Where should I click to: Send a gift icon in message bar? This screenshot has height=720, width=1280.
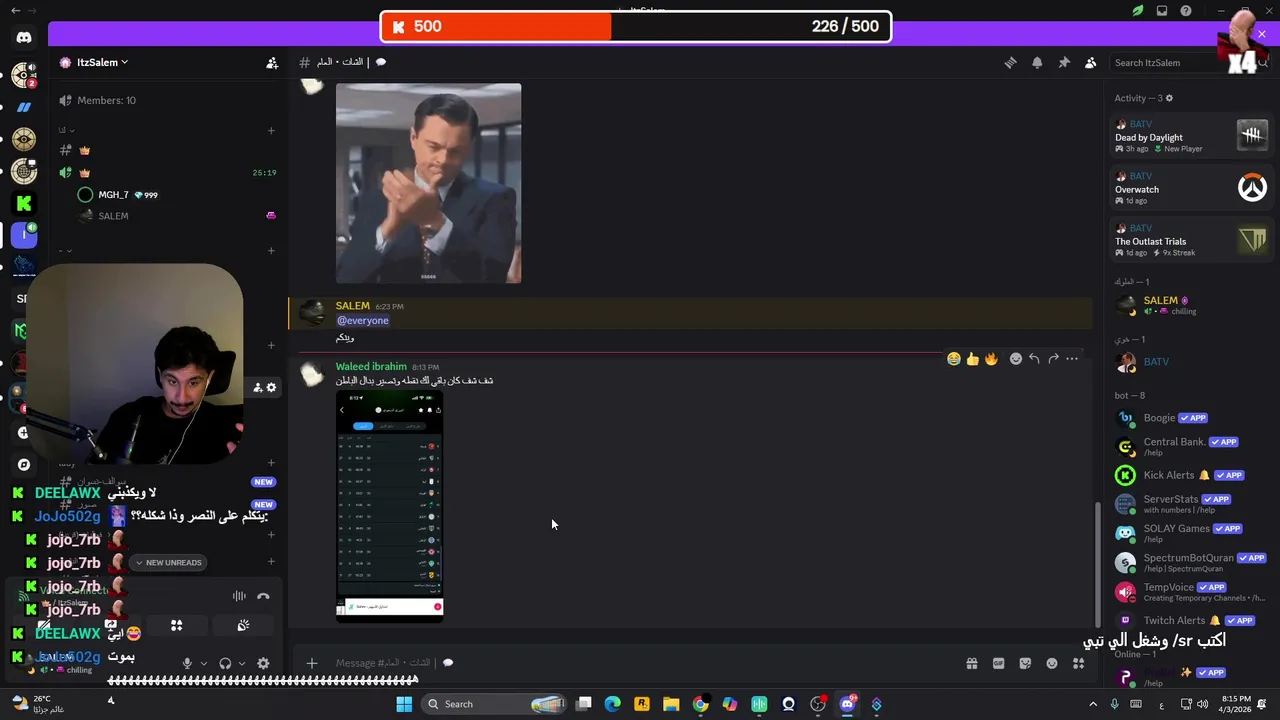971,663
